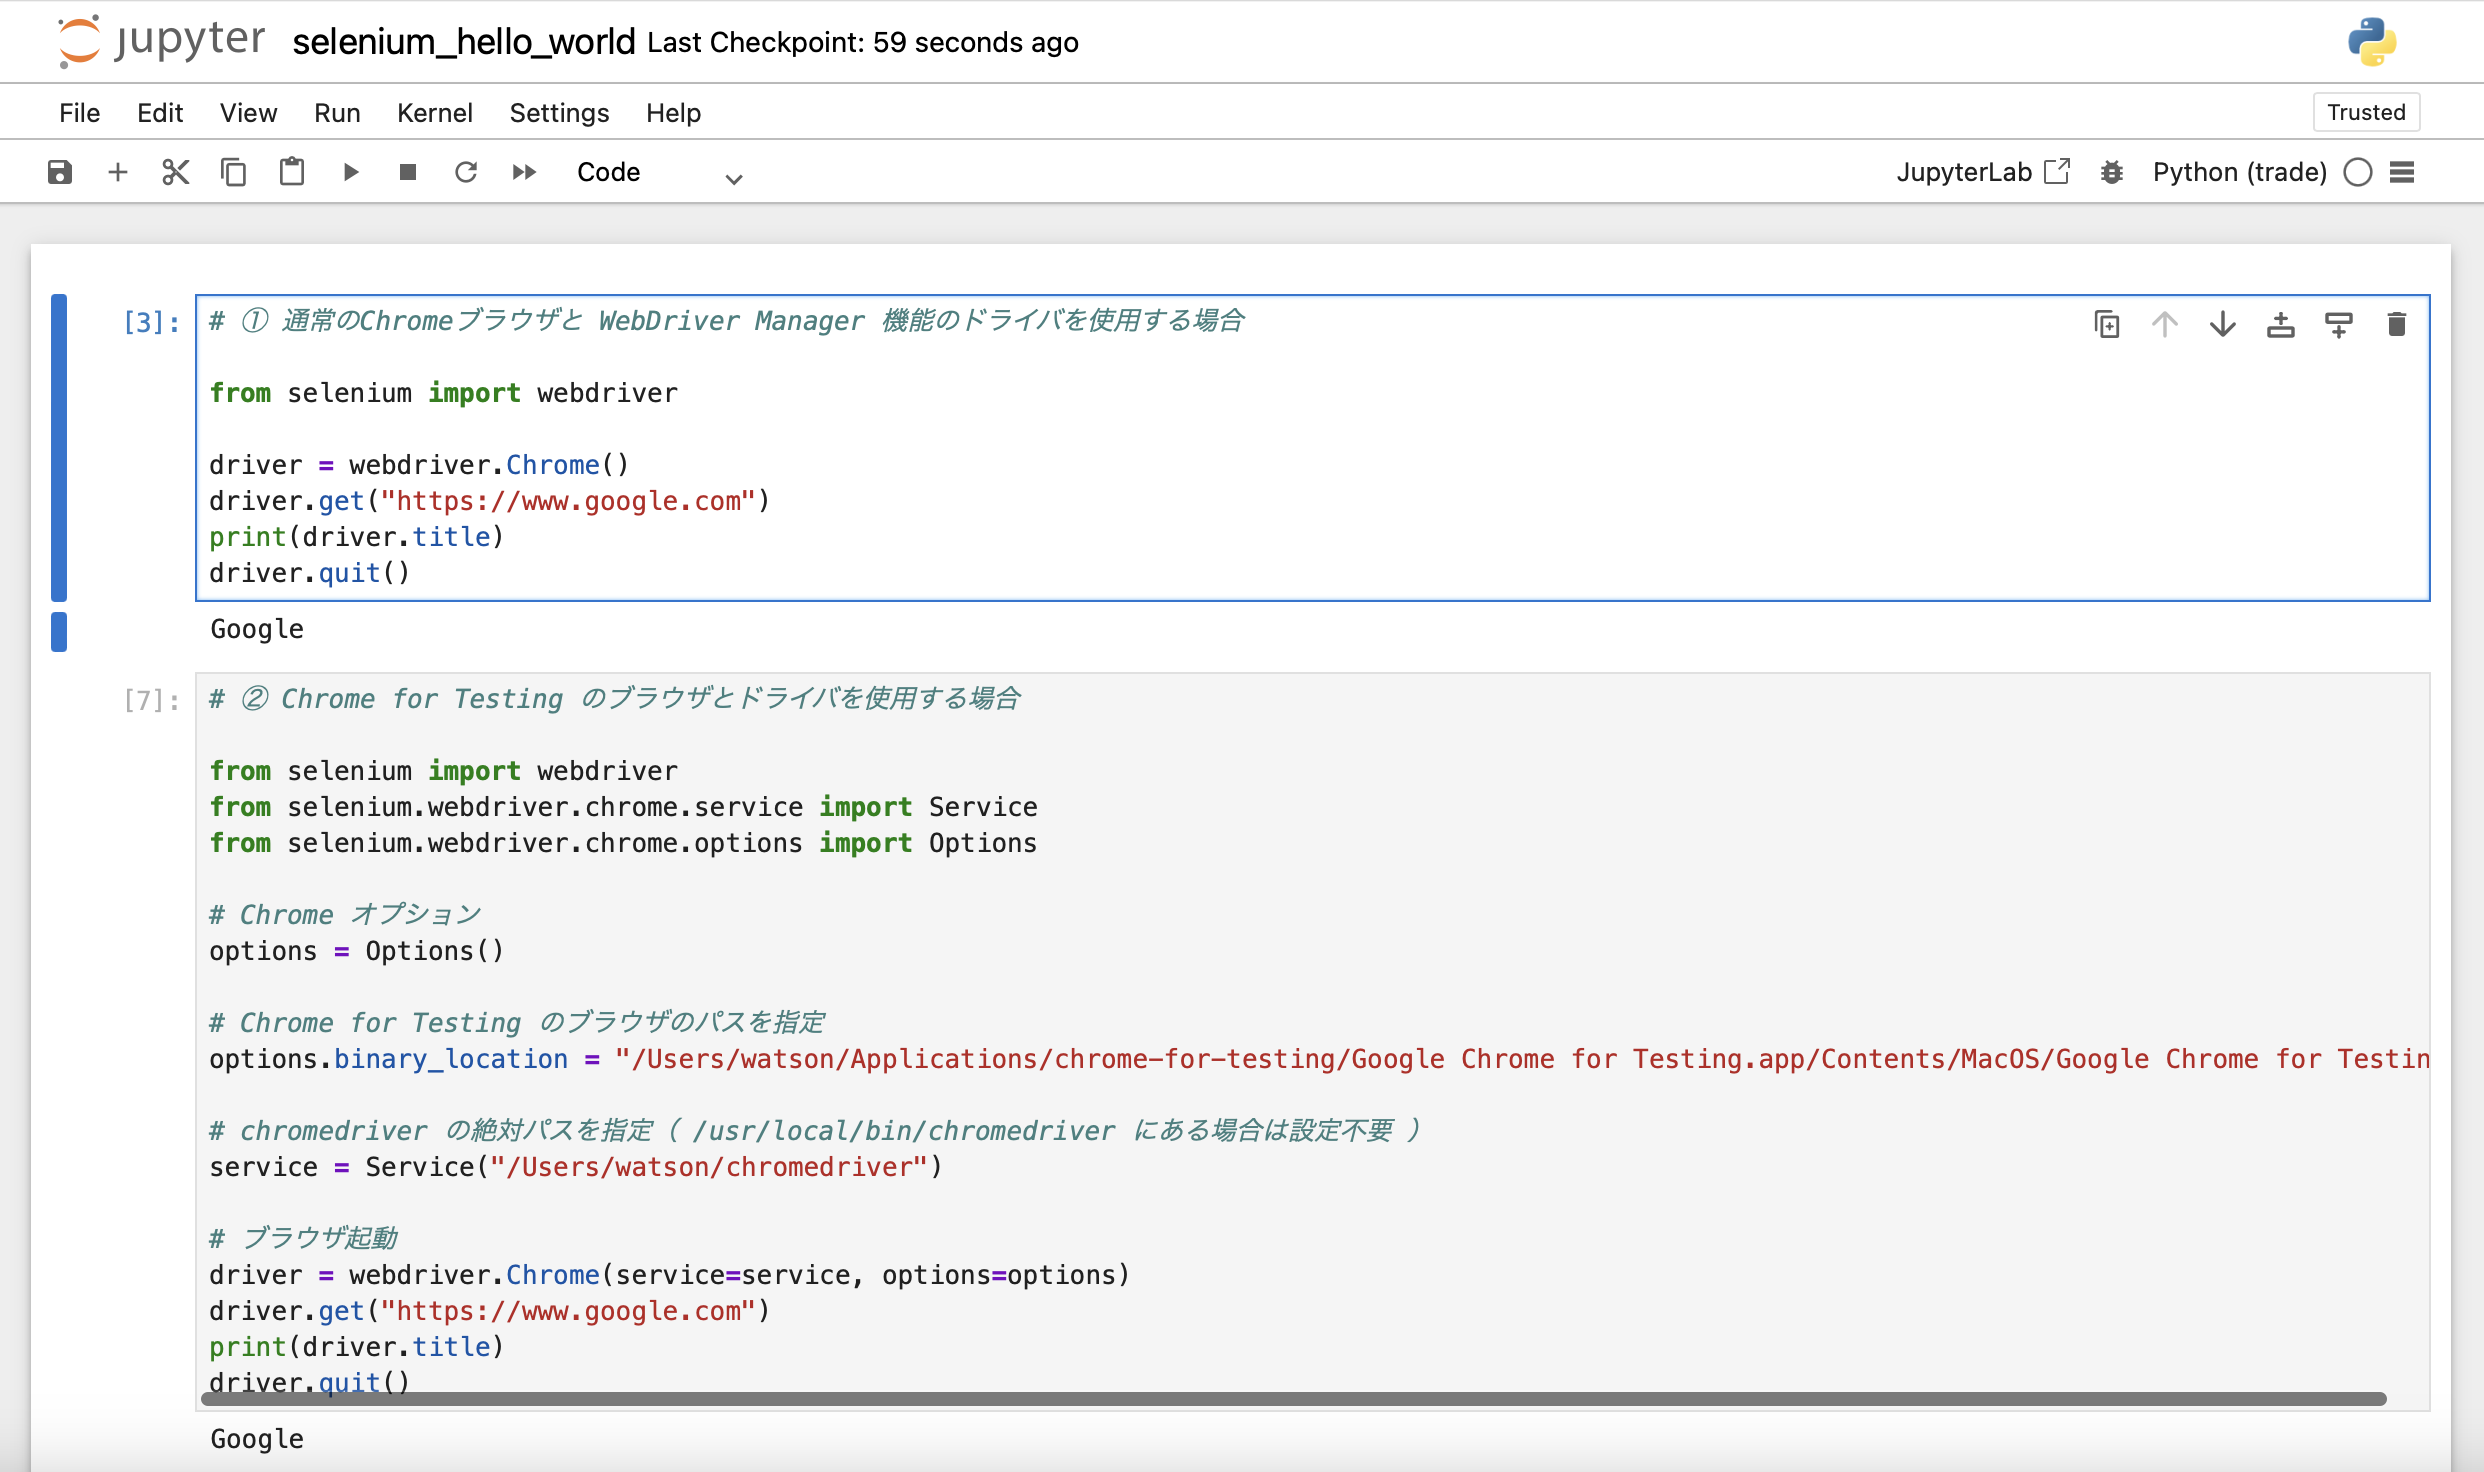Insert a new cell below

tap(117, 171)
